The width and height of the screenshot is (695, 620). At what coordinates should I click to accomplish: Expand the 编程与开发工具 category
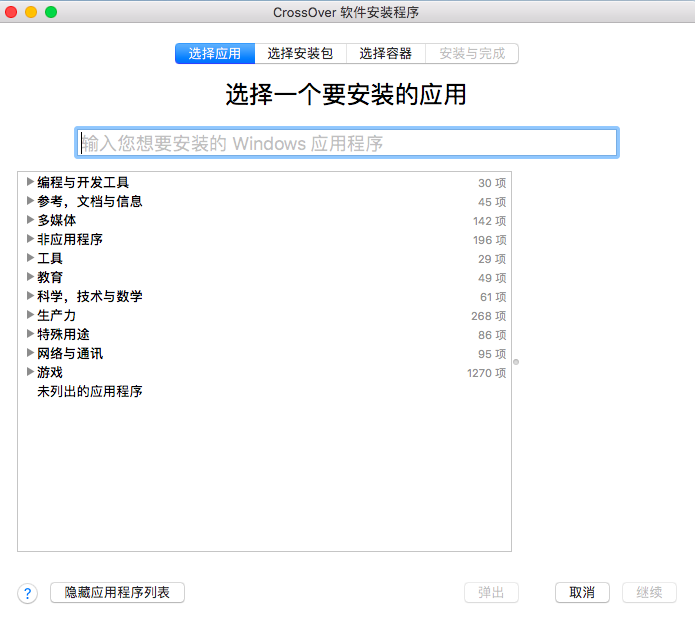tap(30, 182)
